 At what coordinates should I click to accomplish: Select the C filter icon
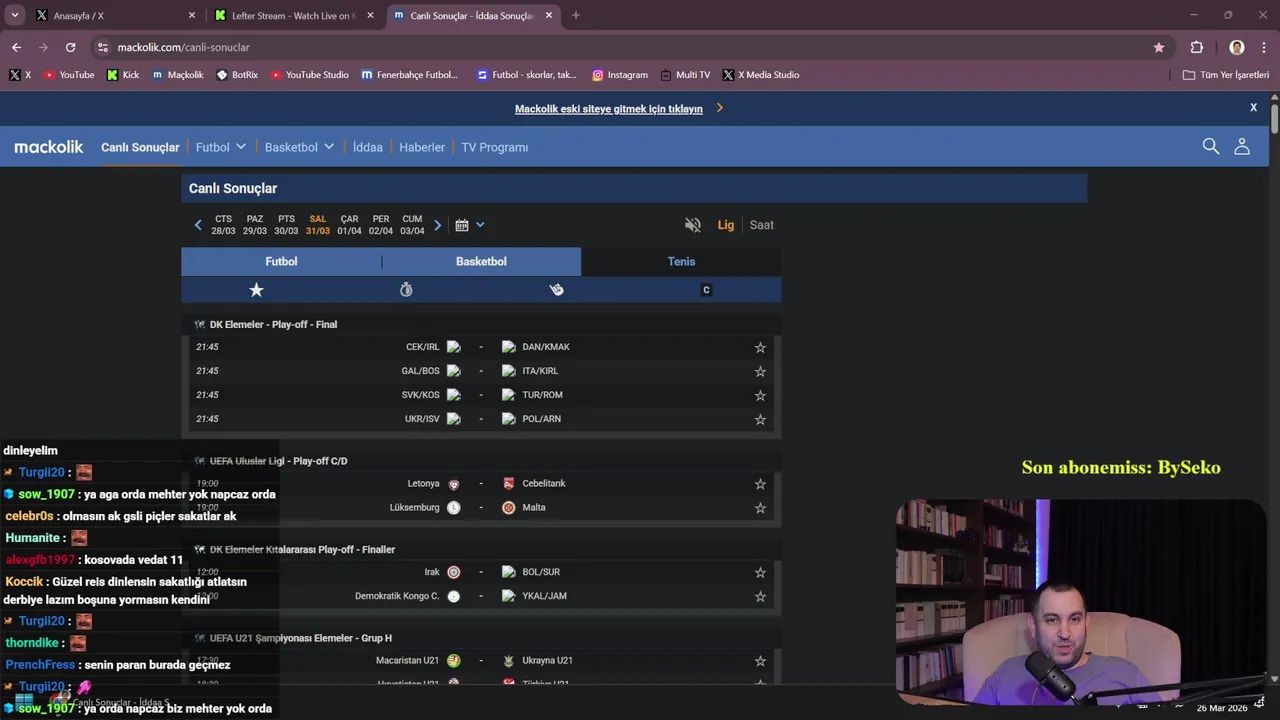706,290
